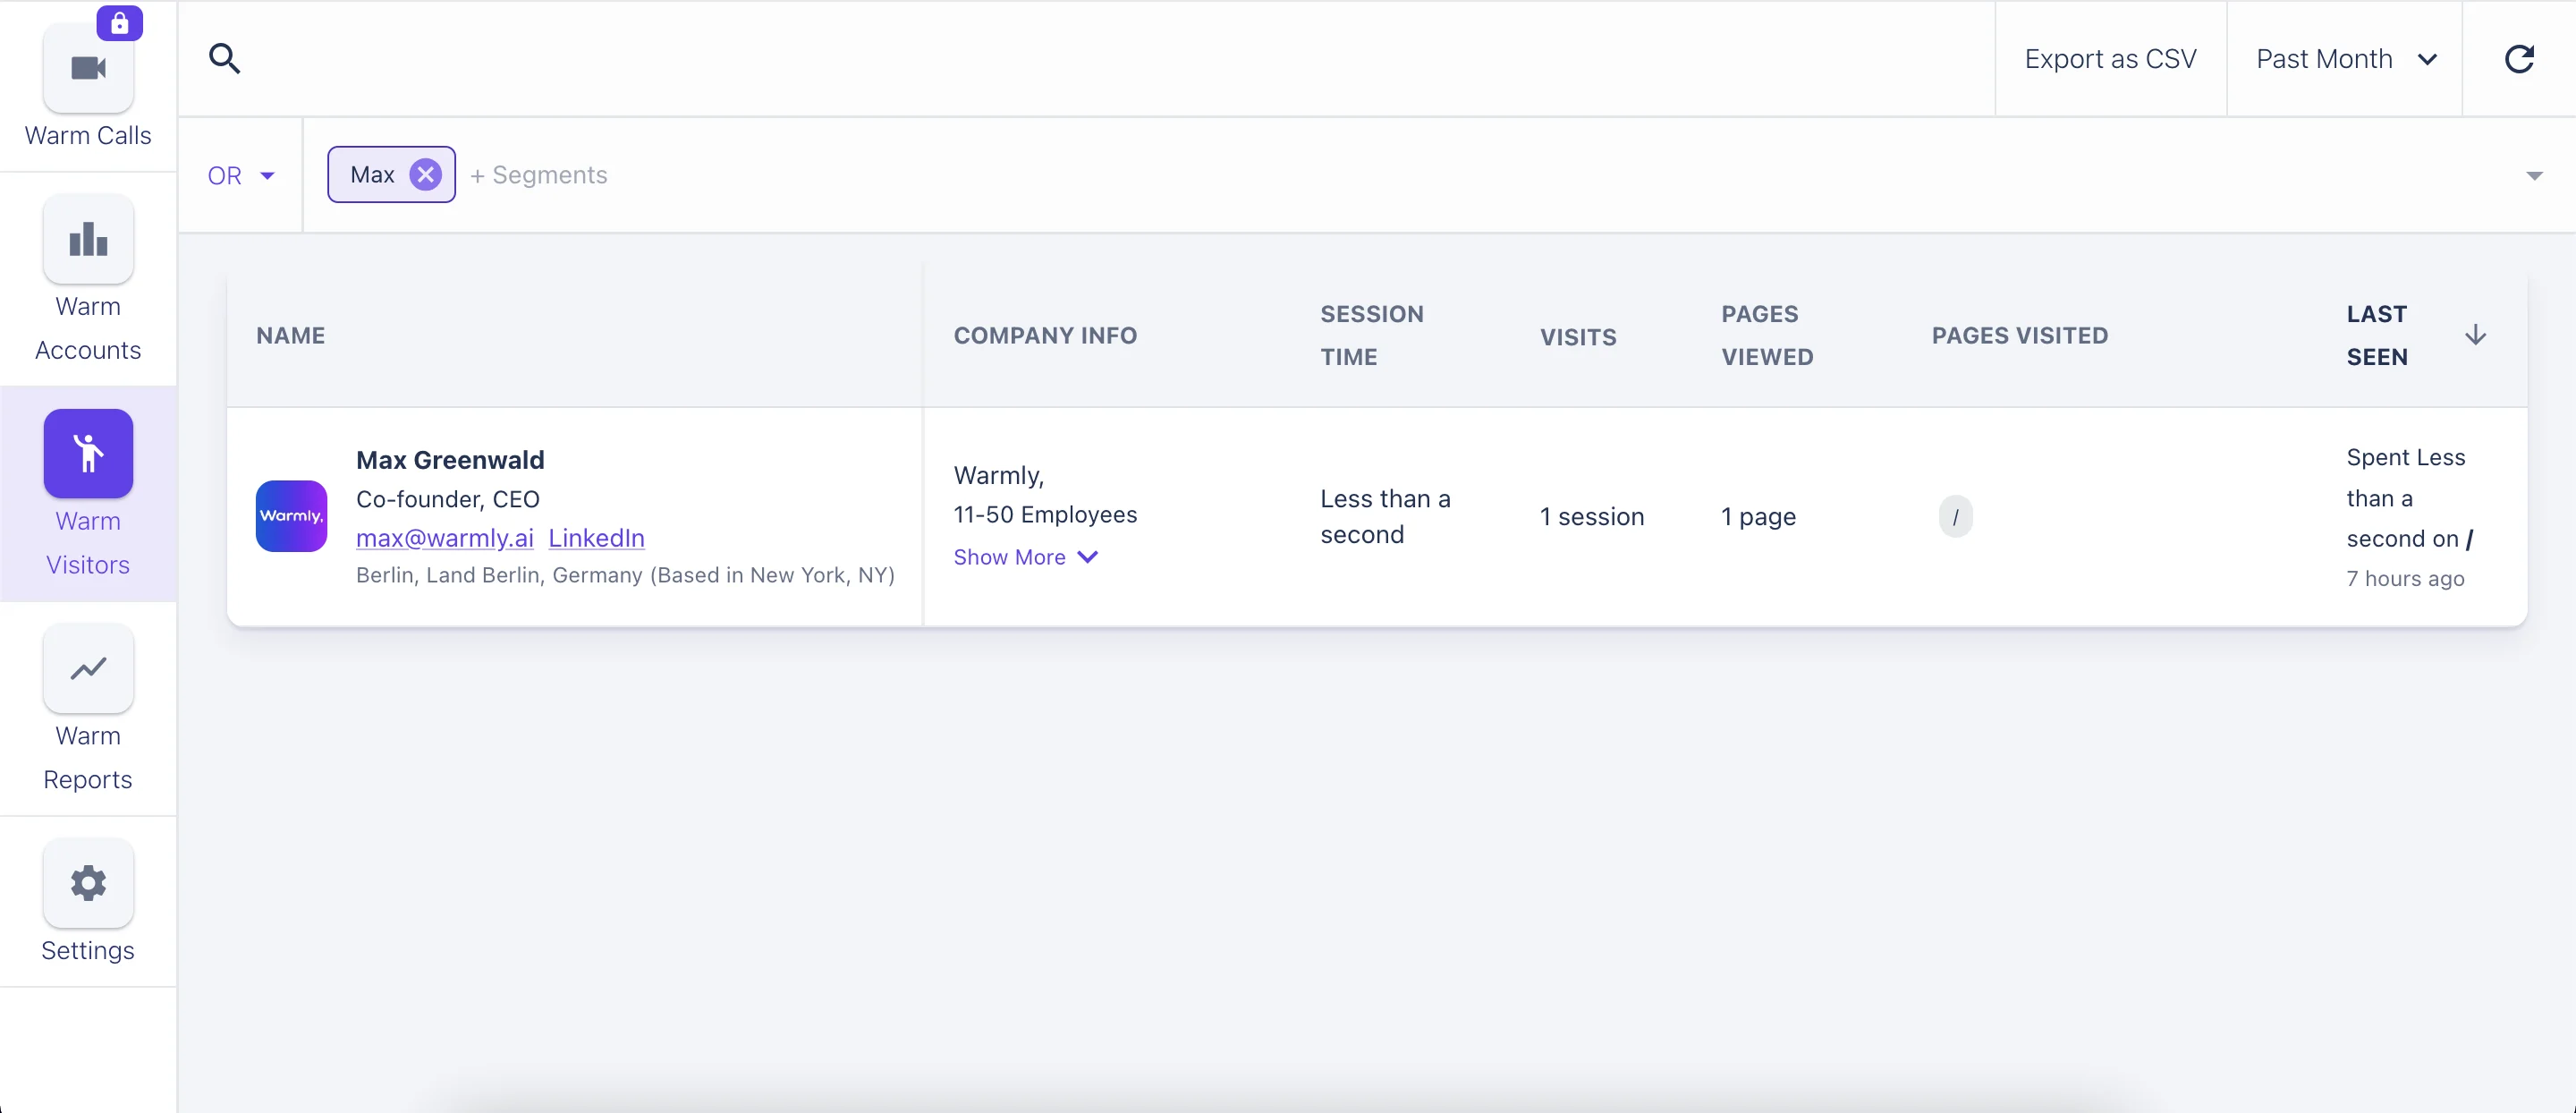Click the 'Co-founder, CEO' title text

click(448, 499)
